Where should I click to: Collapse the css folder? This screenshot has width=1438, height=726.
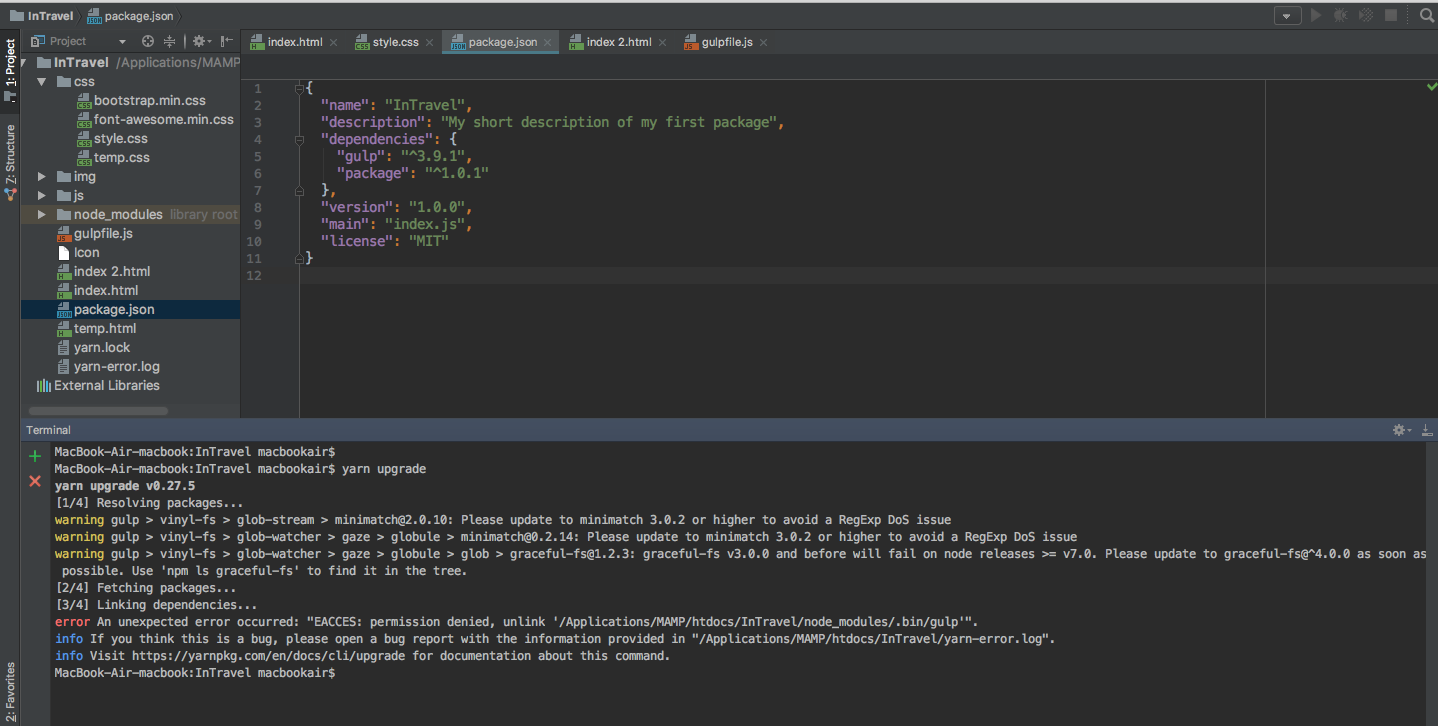42,81
